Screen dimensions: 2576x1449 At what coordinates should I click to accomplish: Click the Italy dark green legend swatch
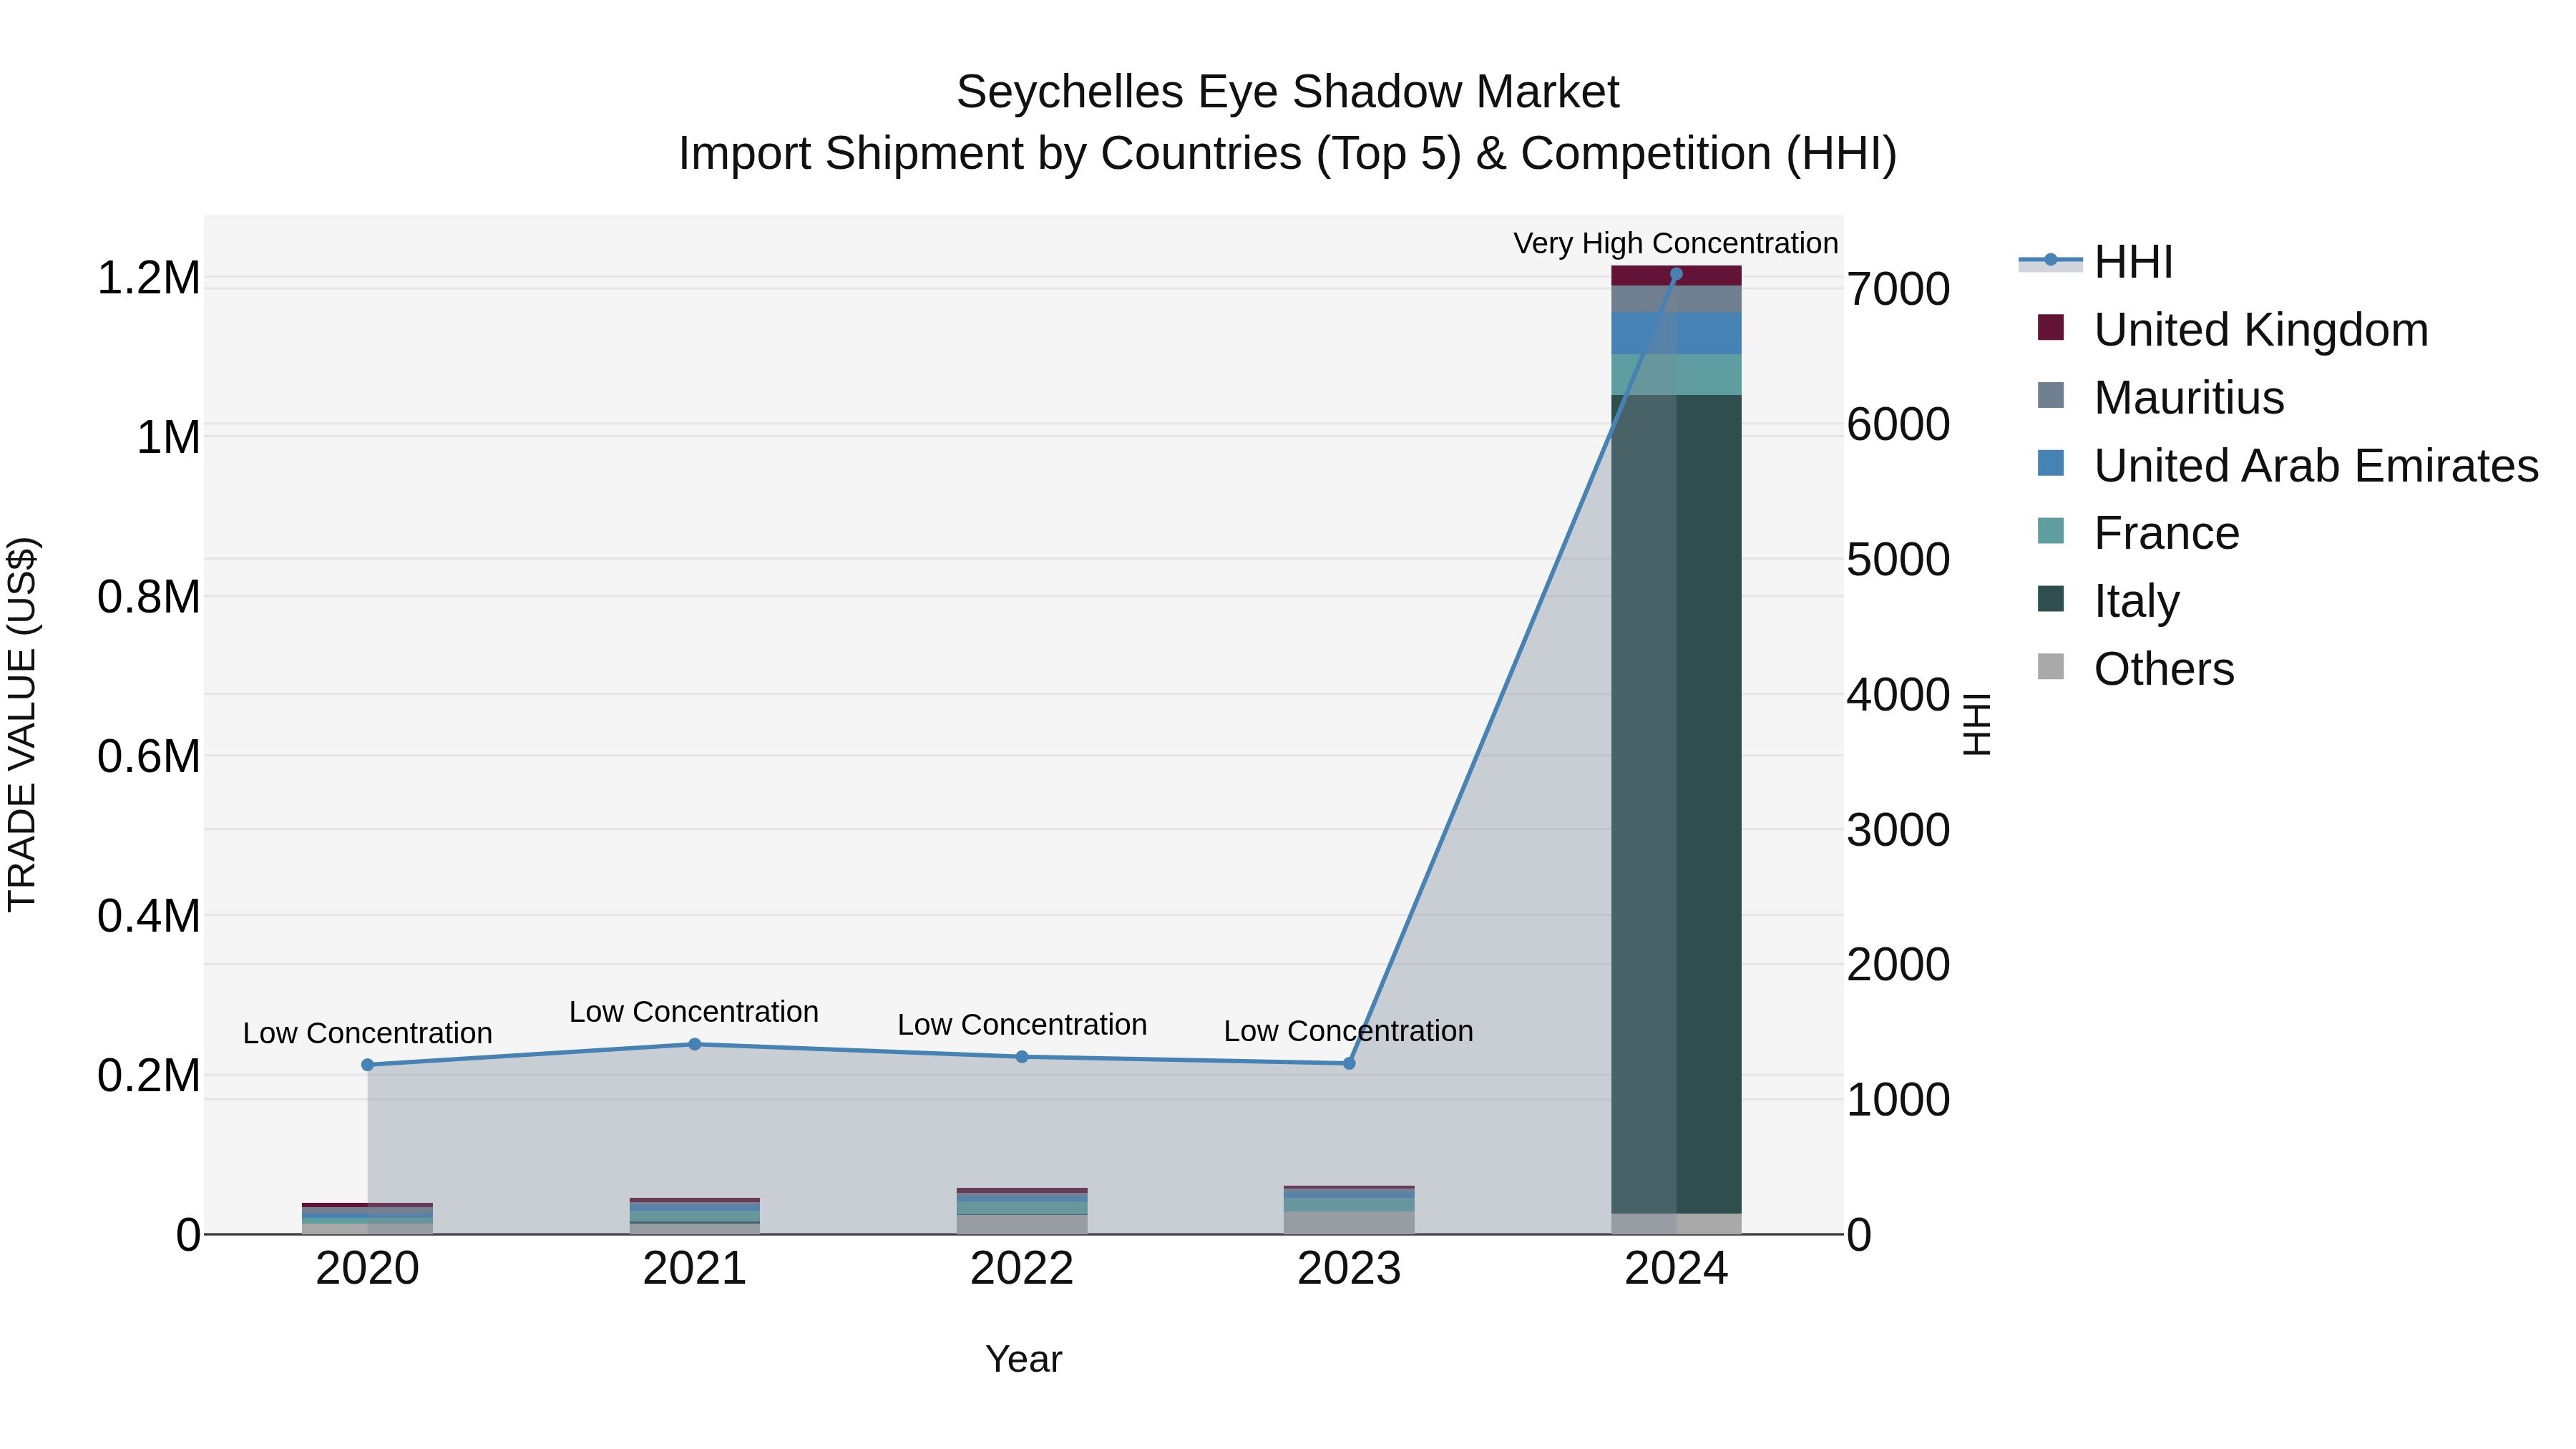pos(2050,599)
